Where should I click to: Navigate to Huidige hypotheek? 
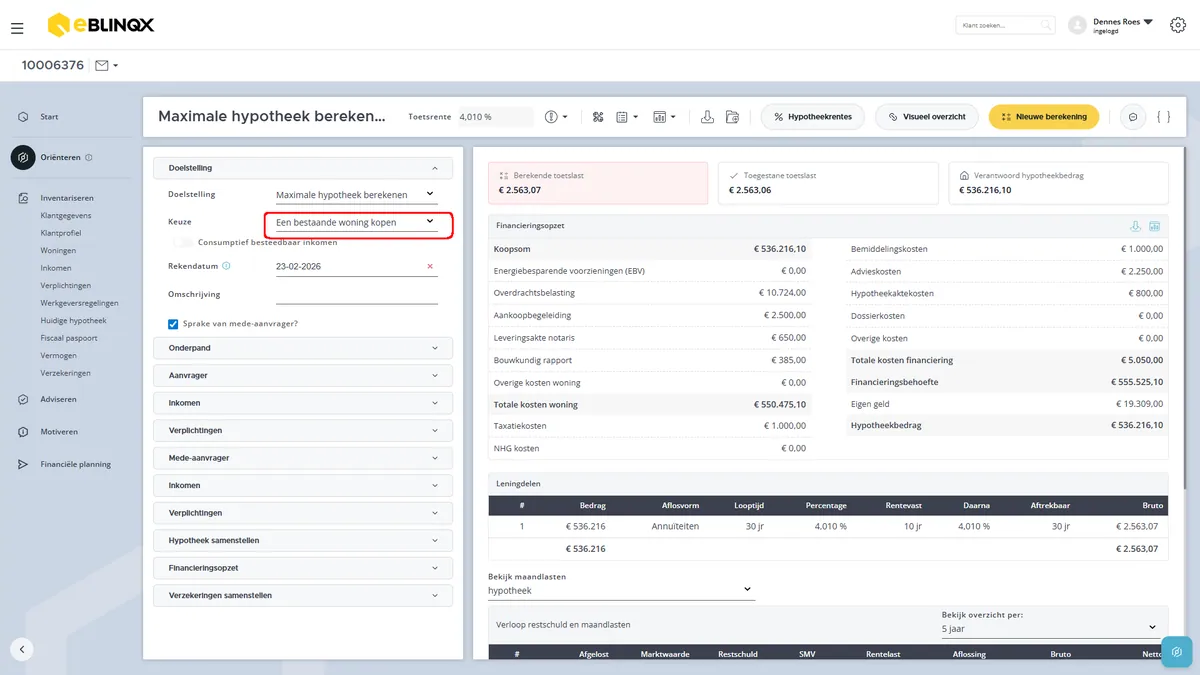73,320
